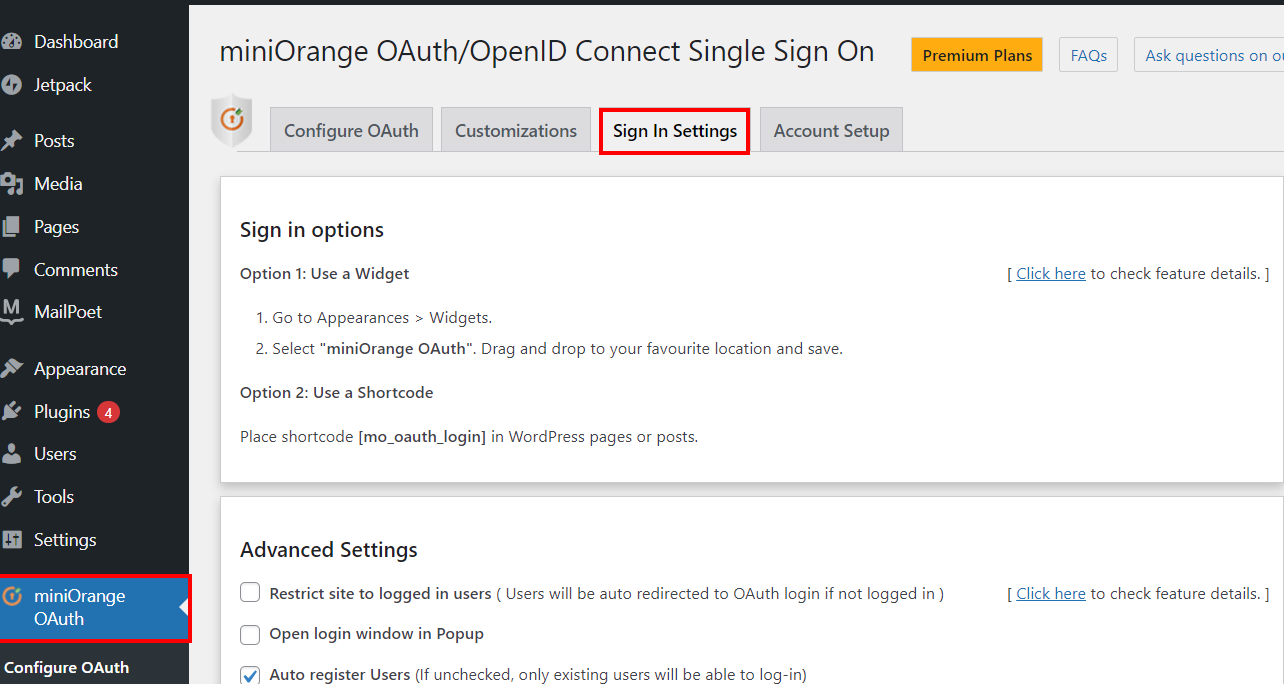Collapse arrow on miniOrange OAuth menu item
This screenshot has width=1284, height=684.
click(x=184, y=607)
